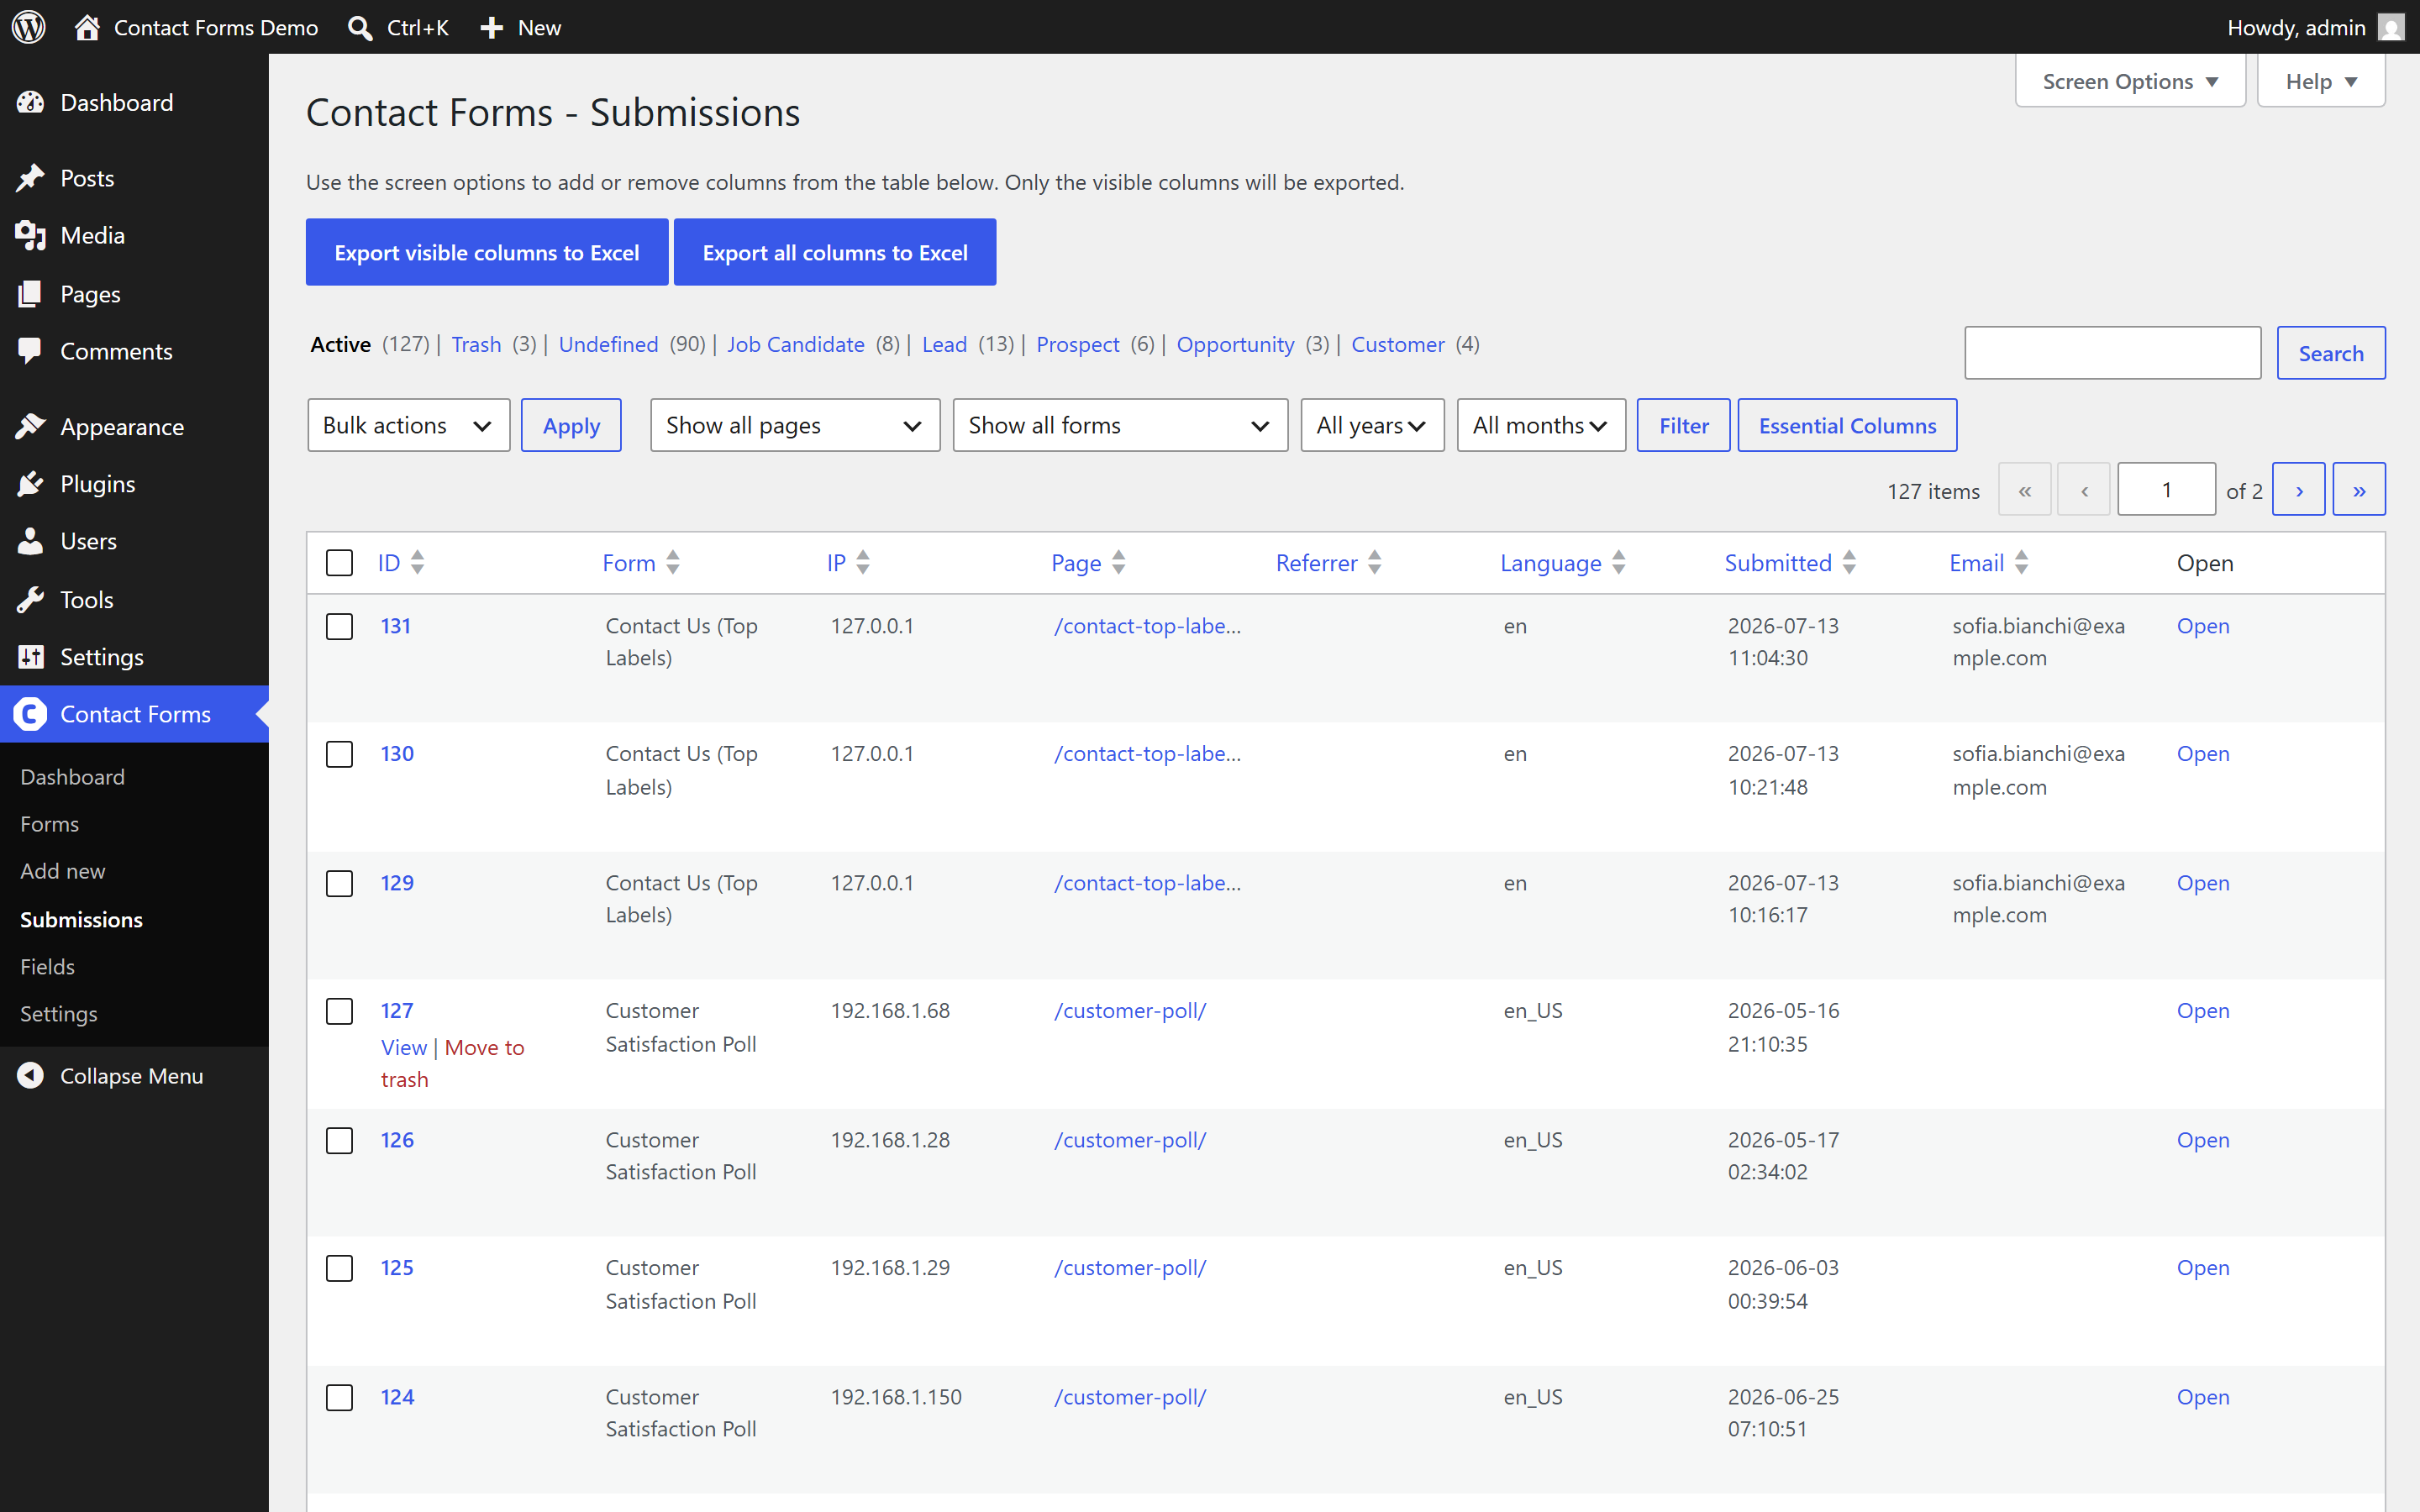Check the box for submission 131
The width and height of the screenshot is (2420, 1512).
340,627
